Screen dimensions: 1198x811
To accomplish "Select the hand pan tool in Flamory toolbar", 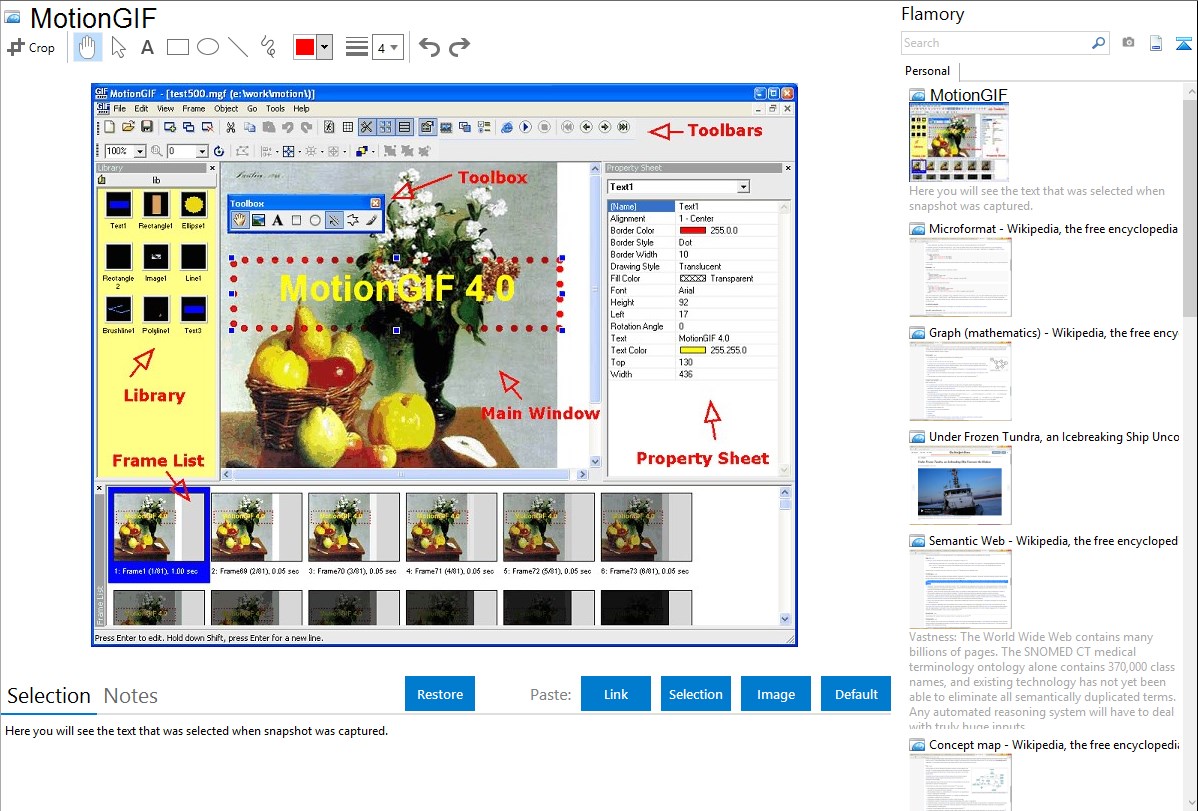I will (87, 47).
